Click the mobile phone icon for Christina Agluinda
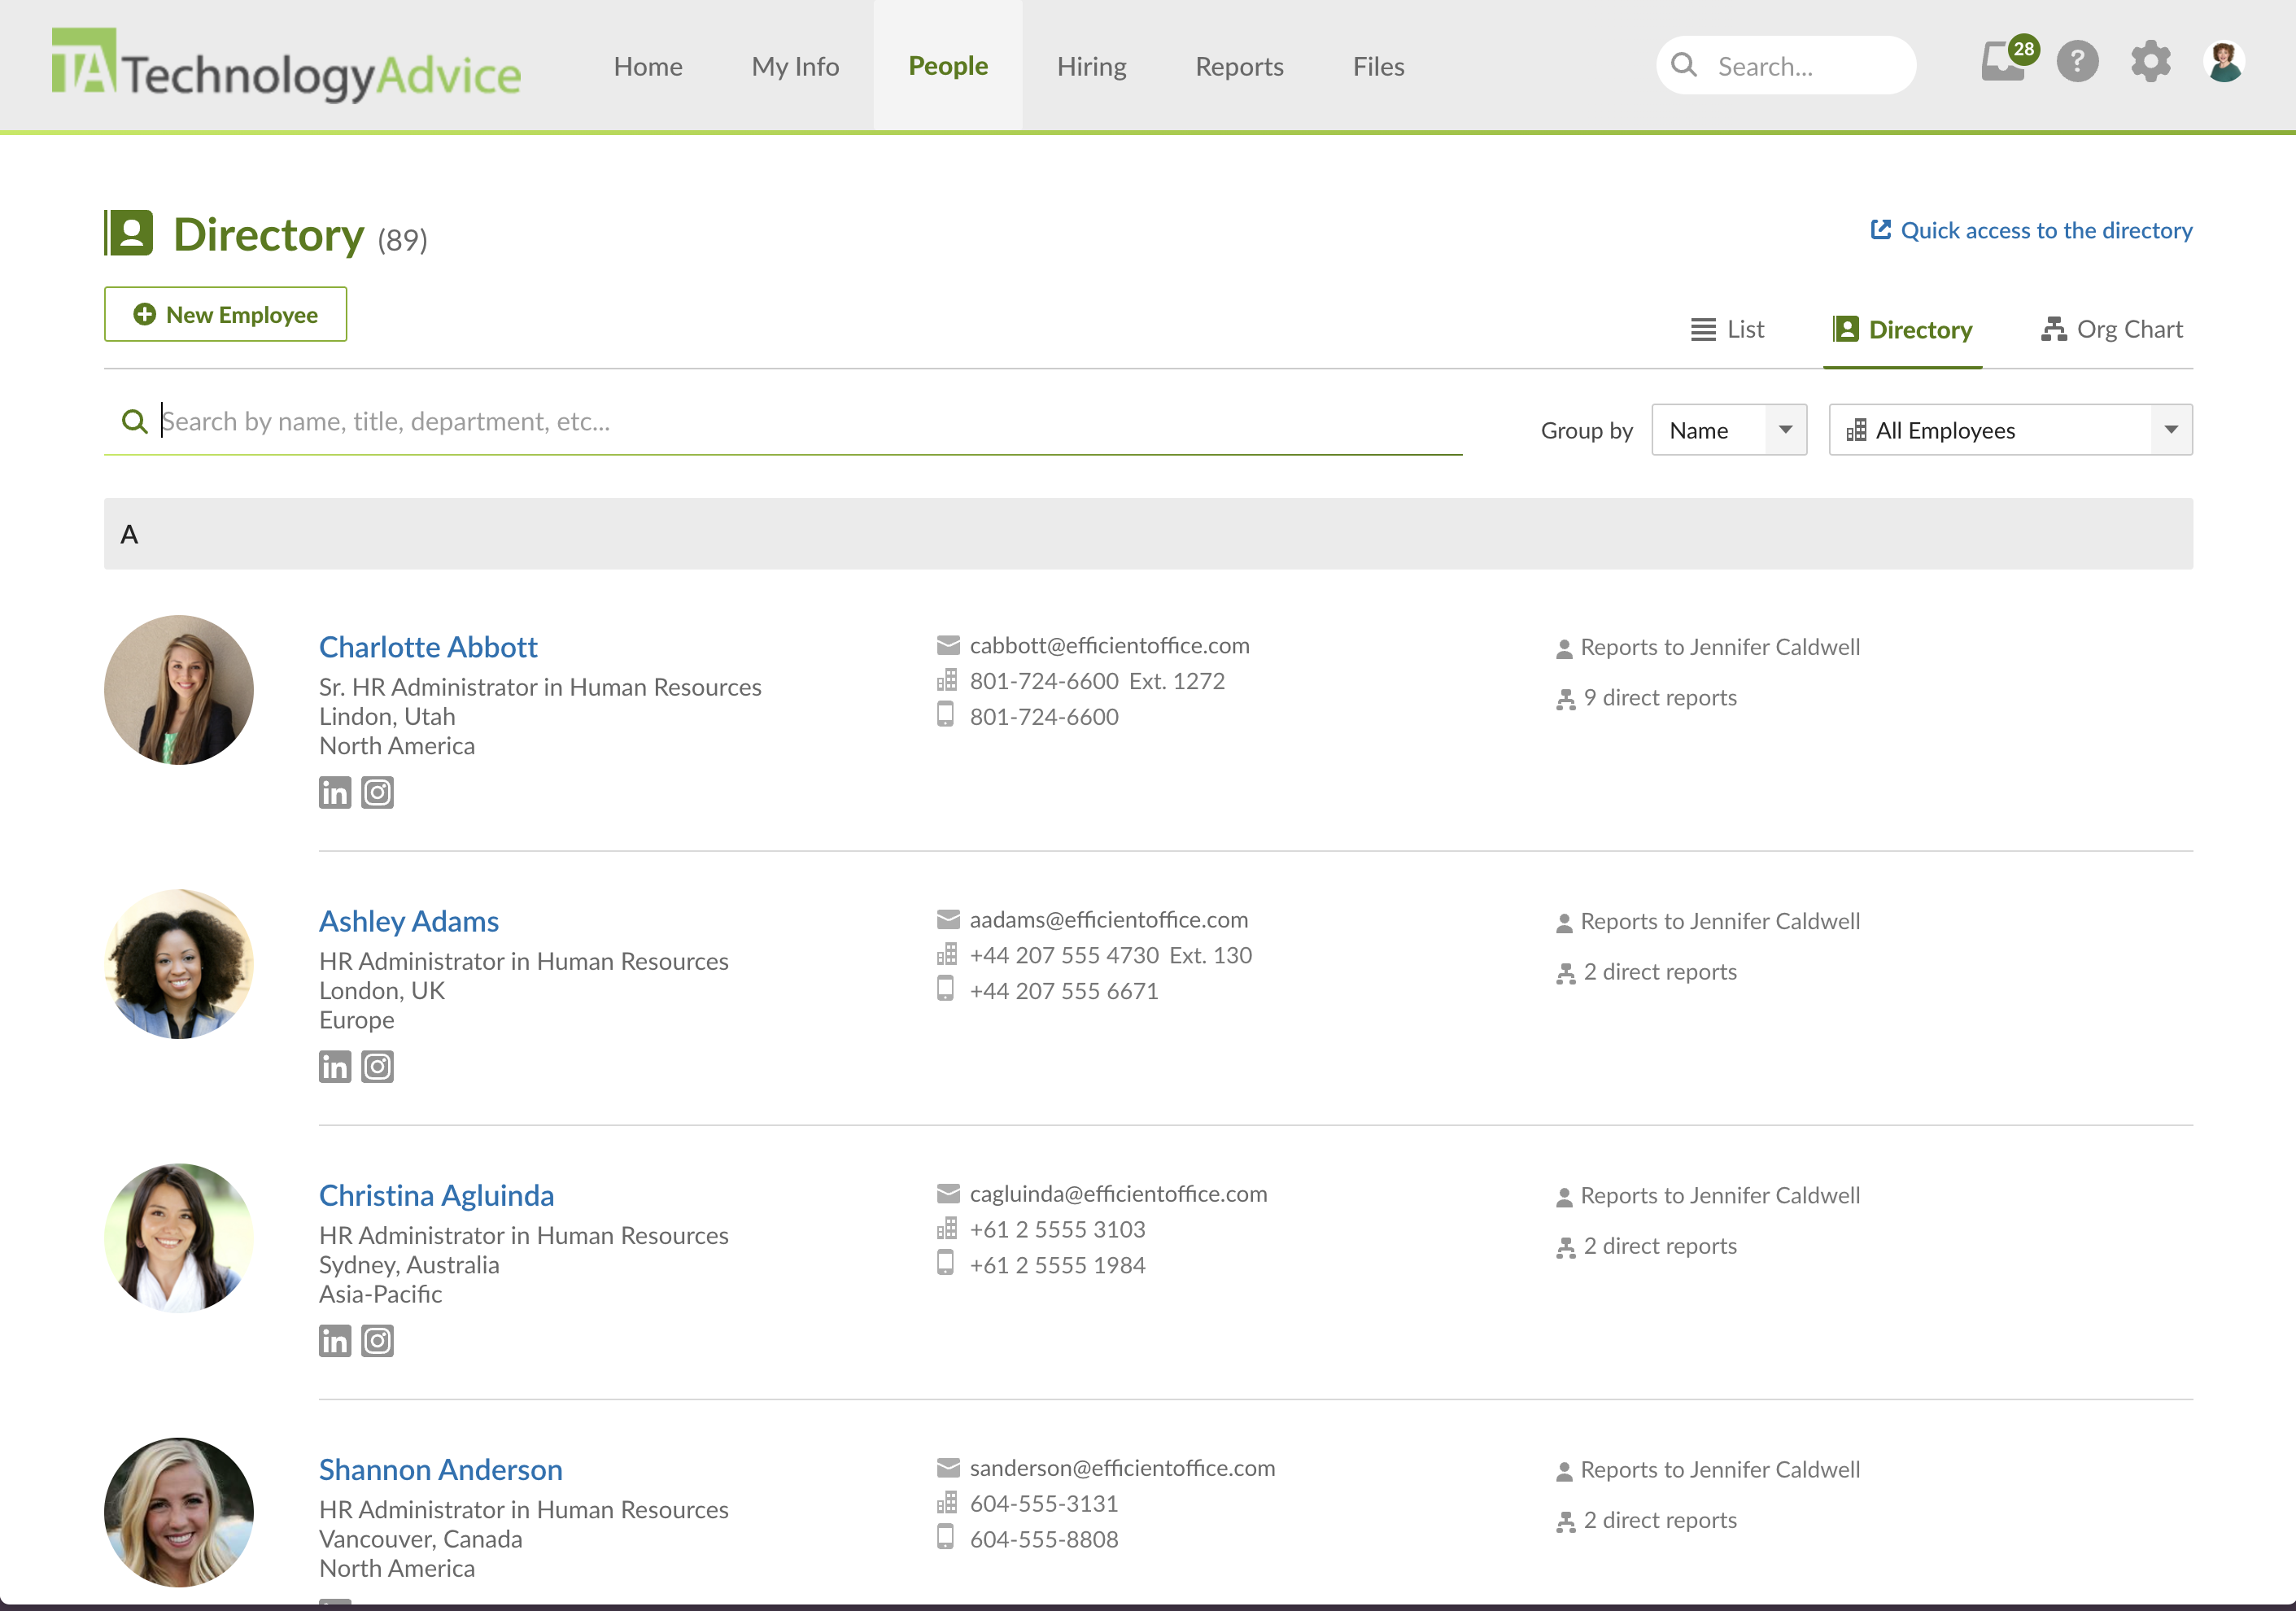 (x=945, y=1263)
